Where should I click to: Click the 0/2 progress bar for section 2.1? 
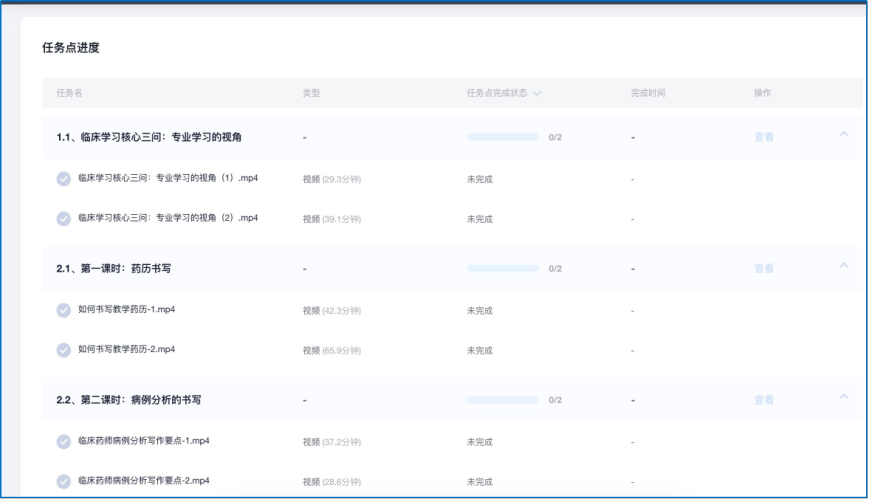(x=502, y=268)
